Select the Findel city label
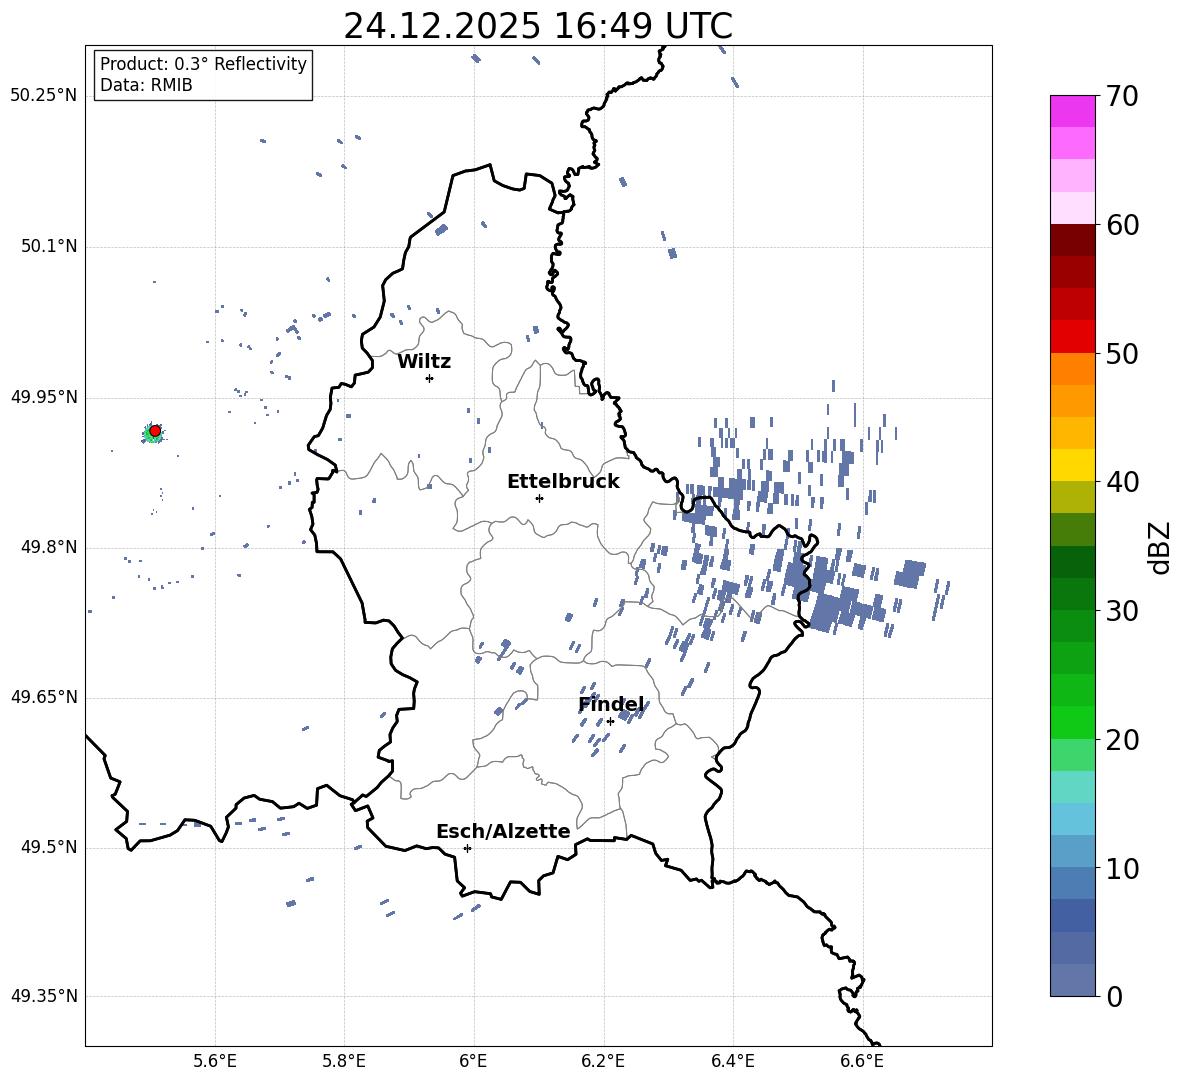 [x=611, y=704]
